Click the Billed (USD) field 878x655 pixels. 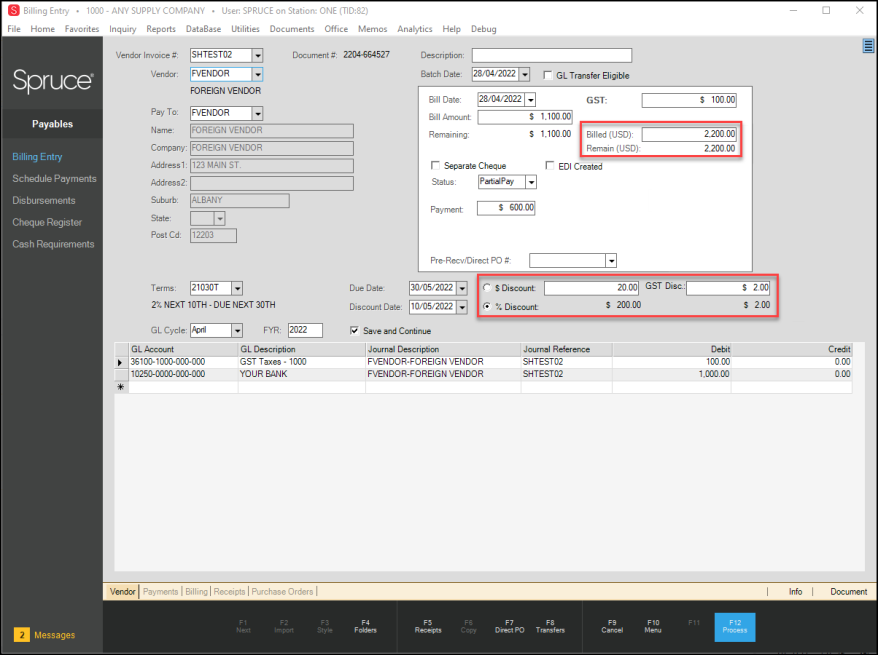689,134
